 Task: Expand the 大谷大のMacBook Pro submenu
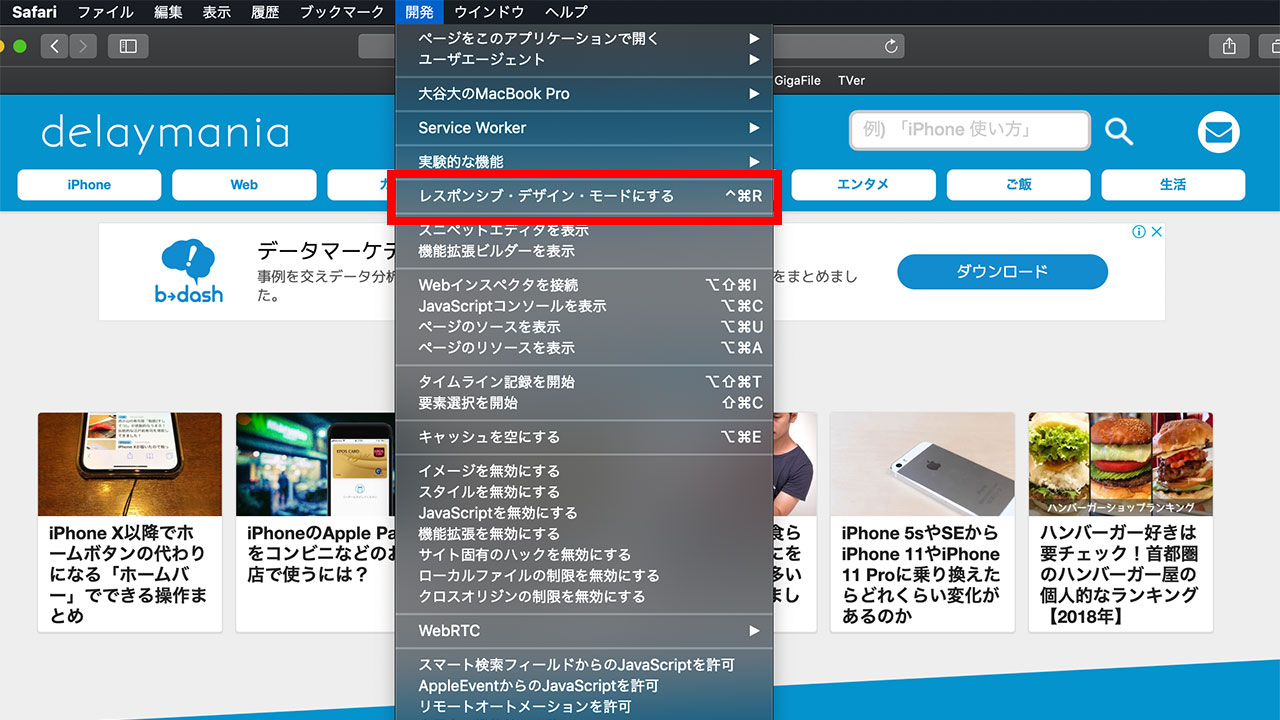[584, 93]
